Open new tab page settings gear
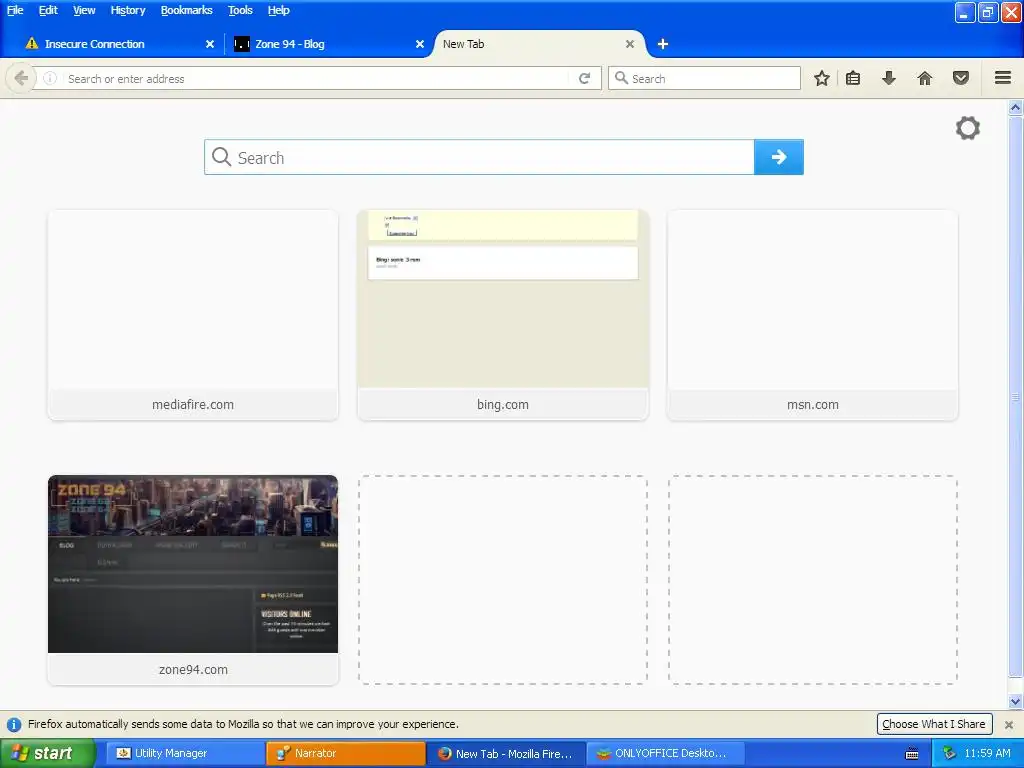Screen dimensions: 1024x768 968,128
